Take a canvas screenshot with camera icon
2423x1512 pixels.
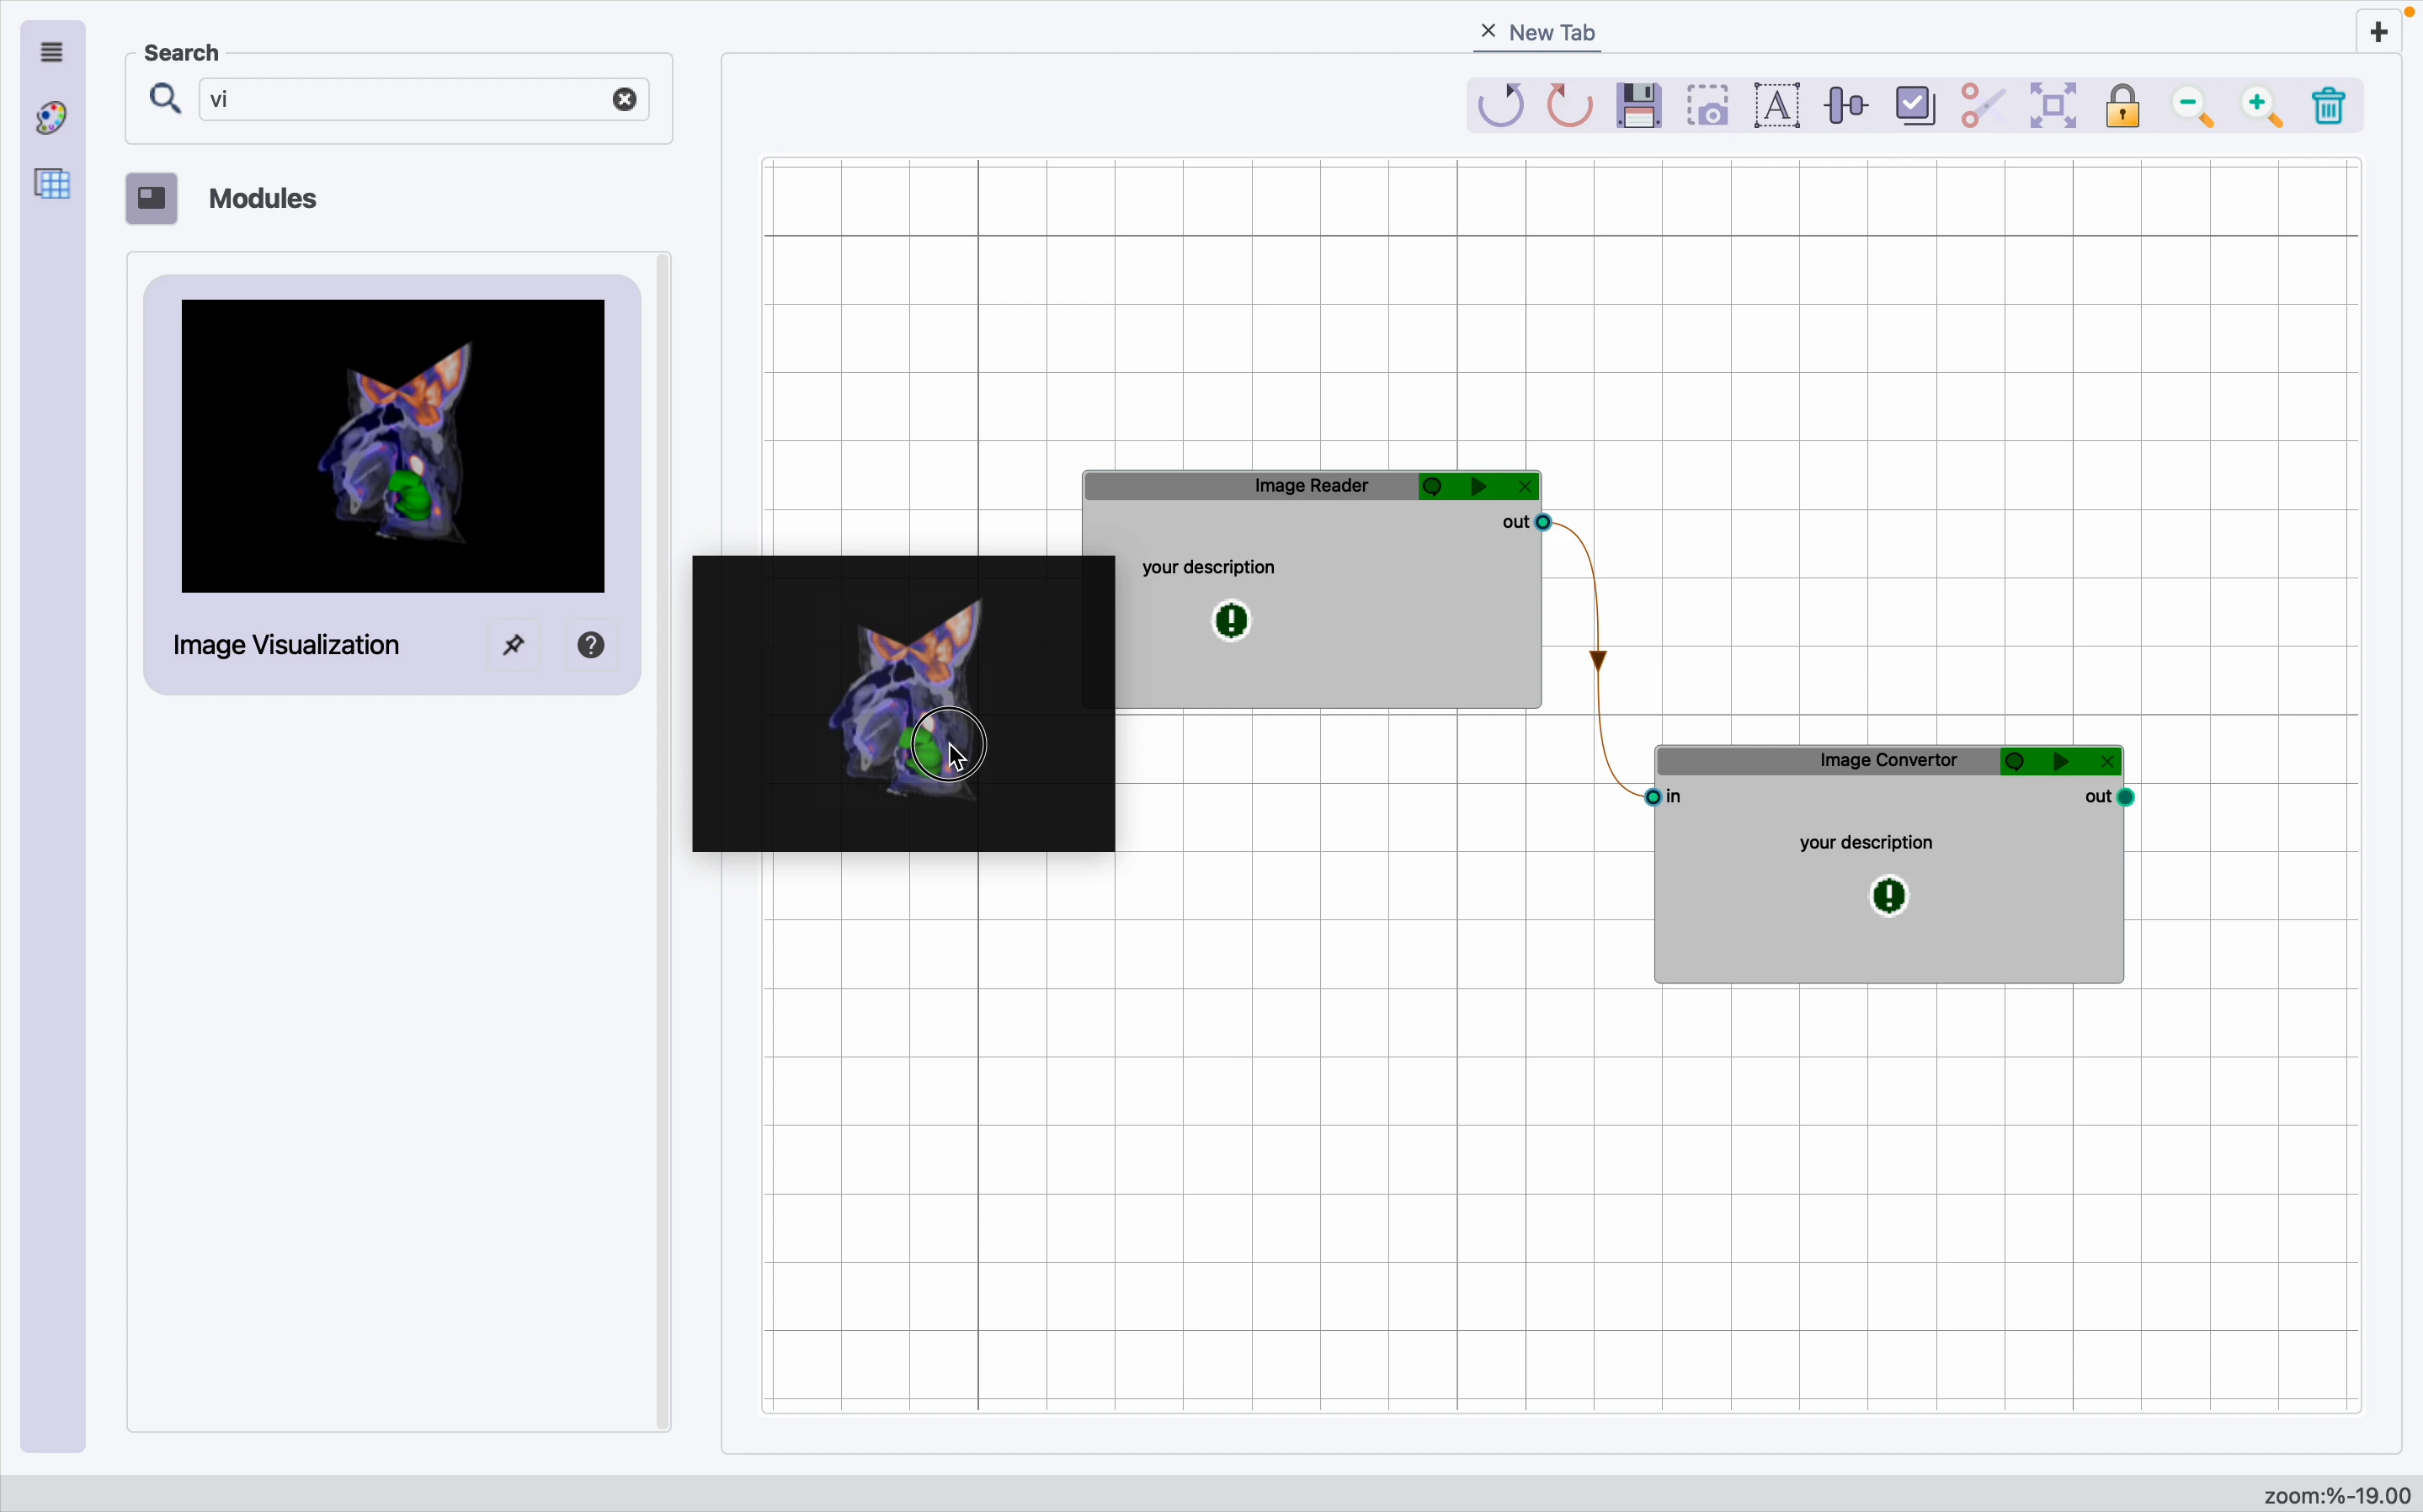click(x=1710, y=105)
